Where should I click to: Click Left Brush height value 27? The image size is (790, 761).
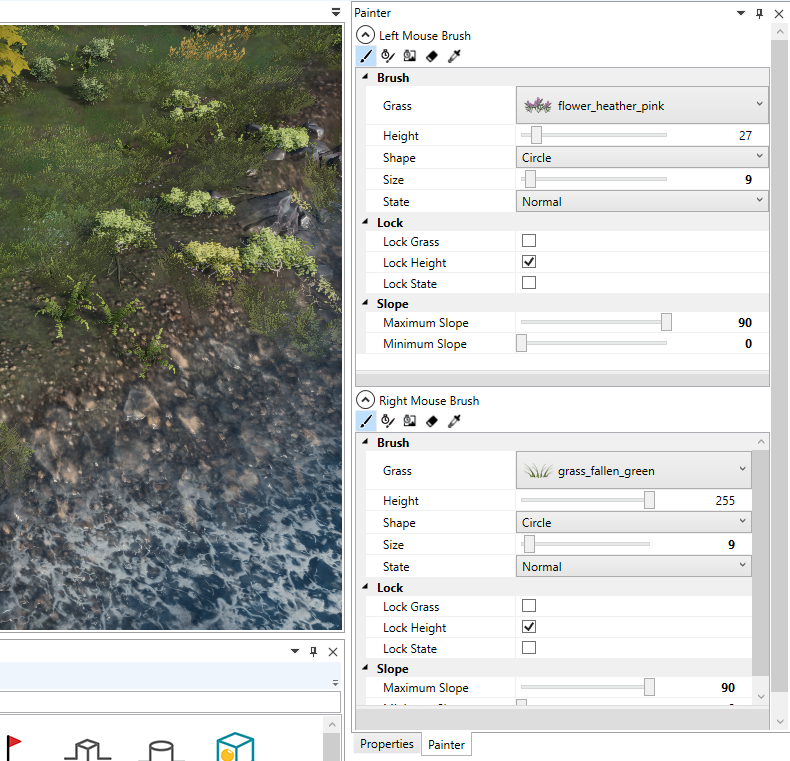745,136
